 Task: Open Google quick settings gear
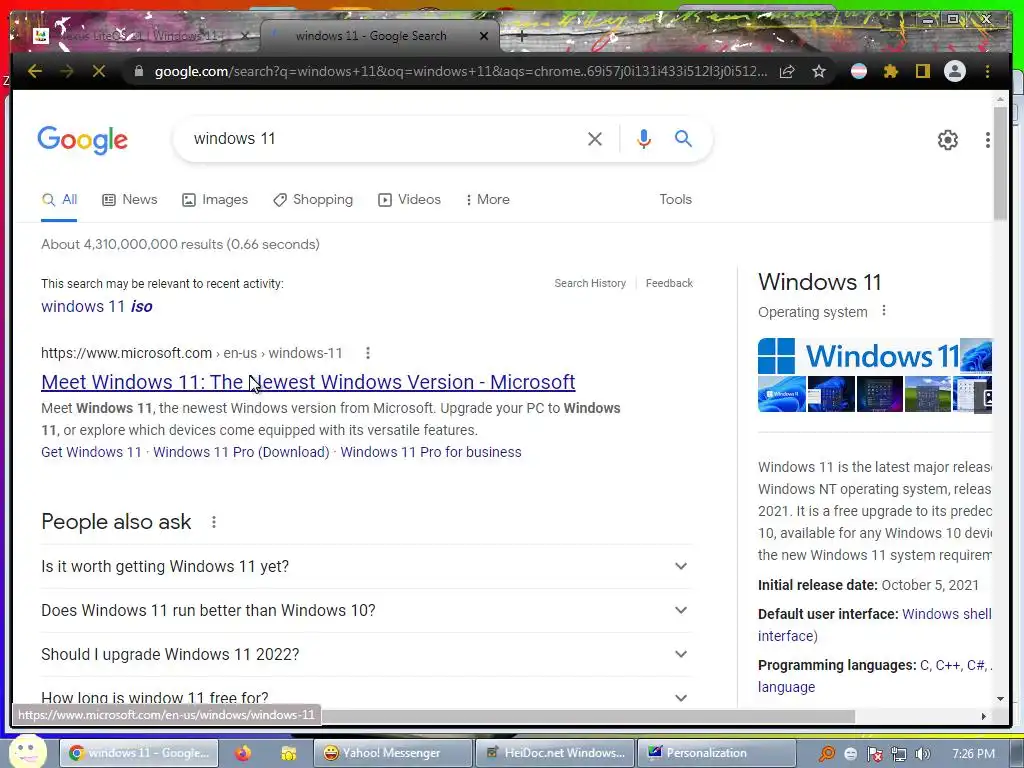click(948, 140)
